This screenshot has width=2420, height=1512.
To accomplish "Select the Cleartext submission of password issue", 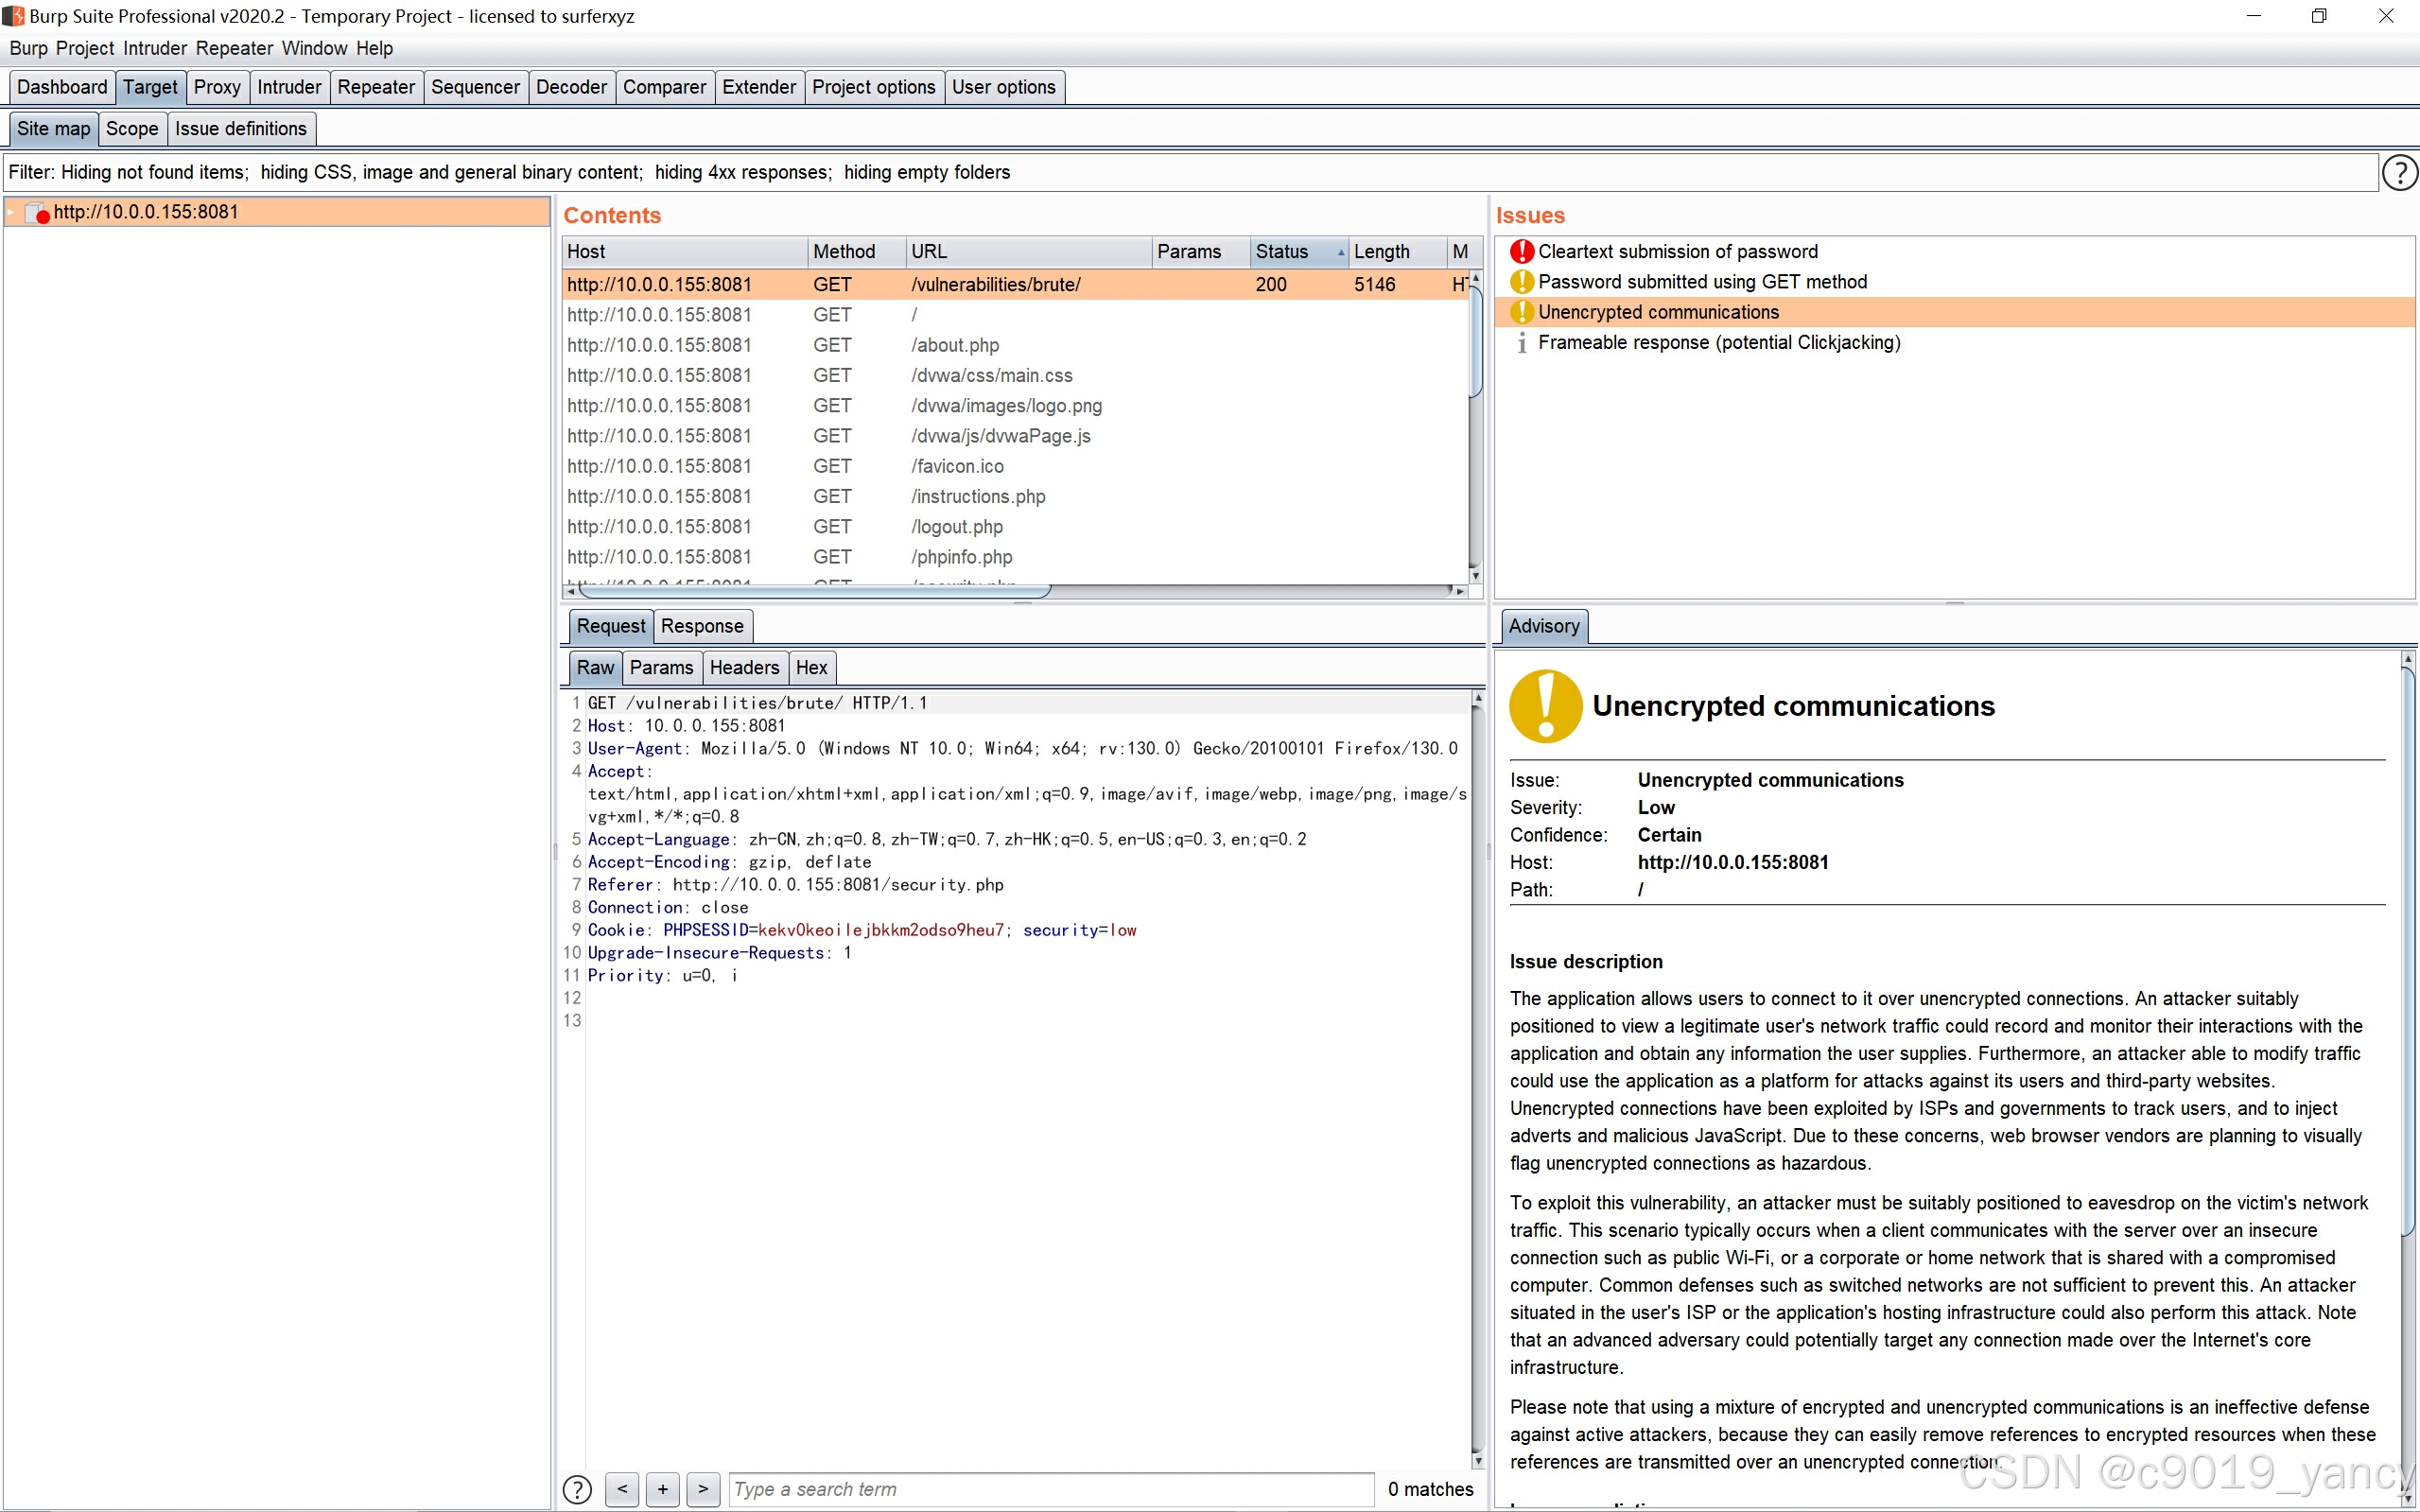I will tap(1677, 251).
